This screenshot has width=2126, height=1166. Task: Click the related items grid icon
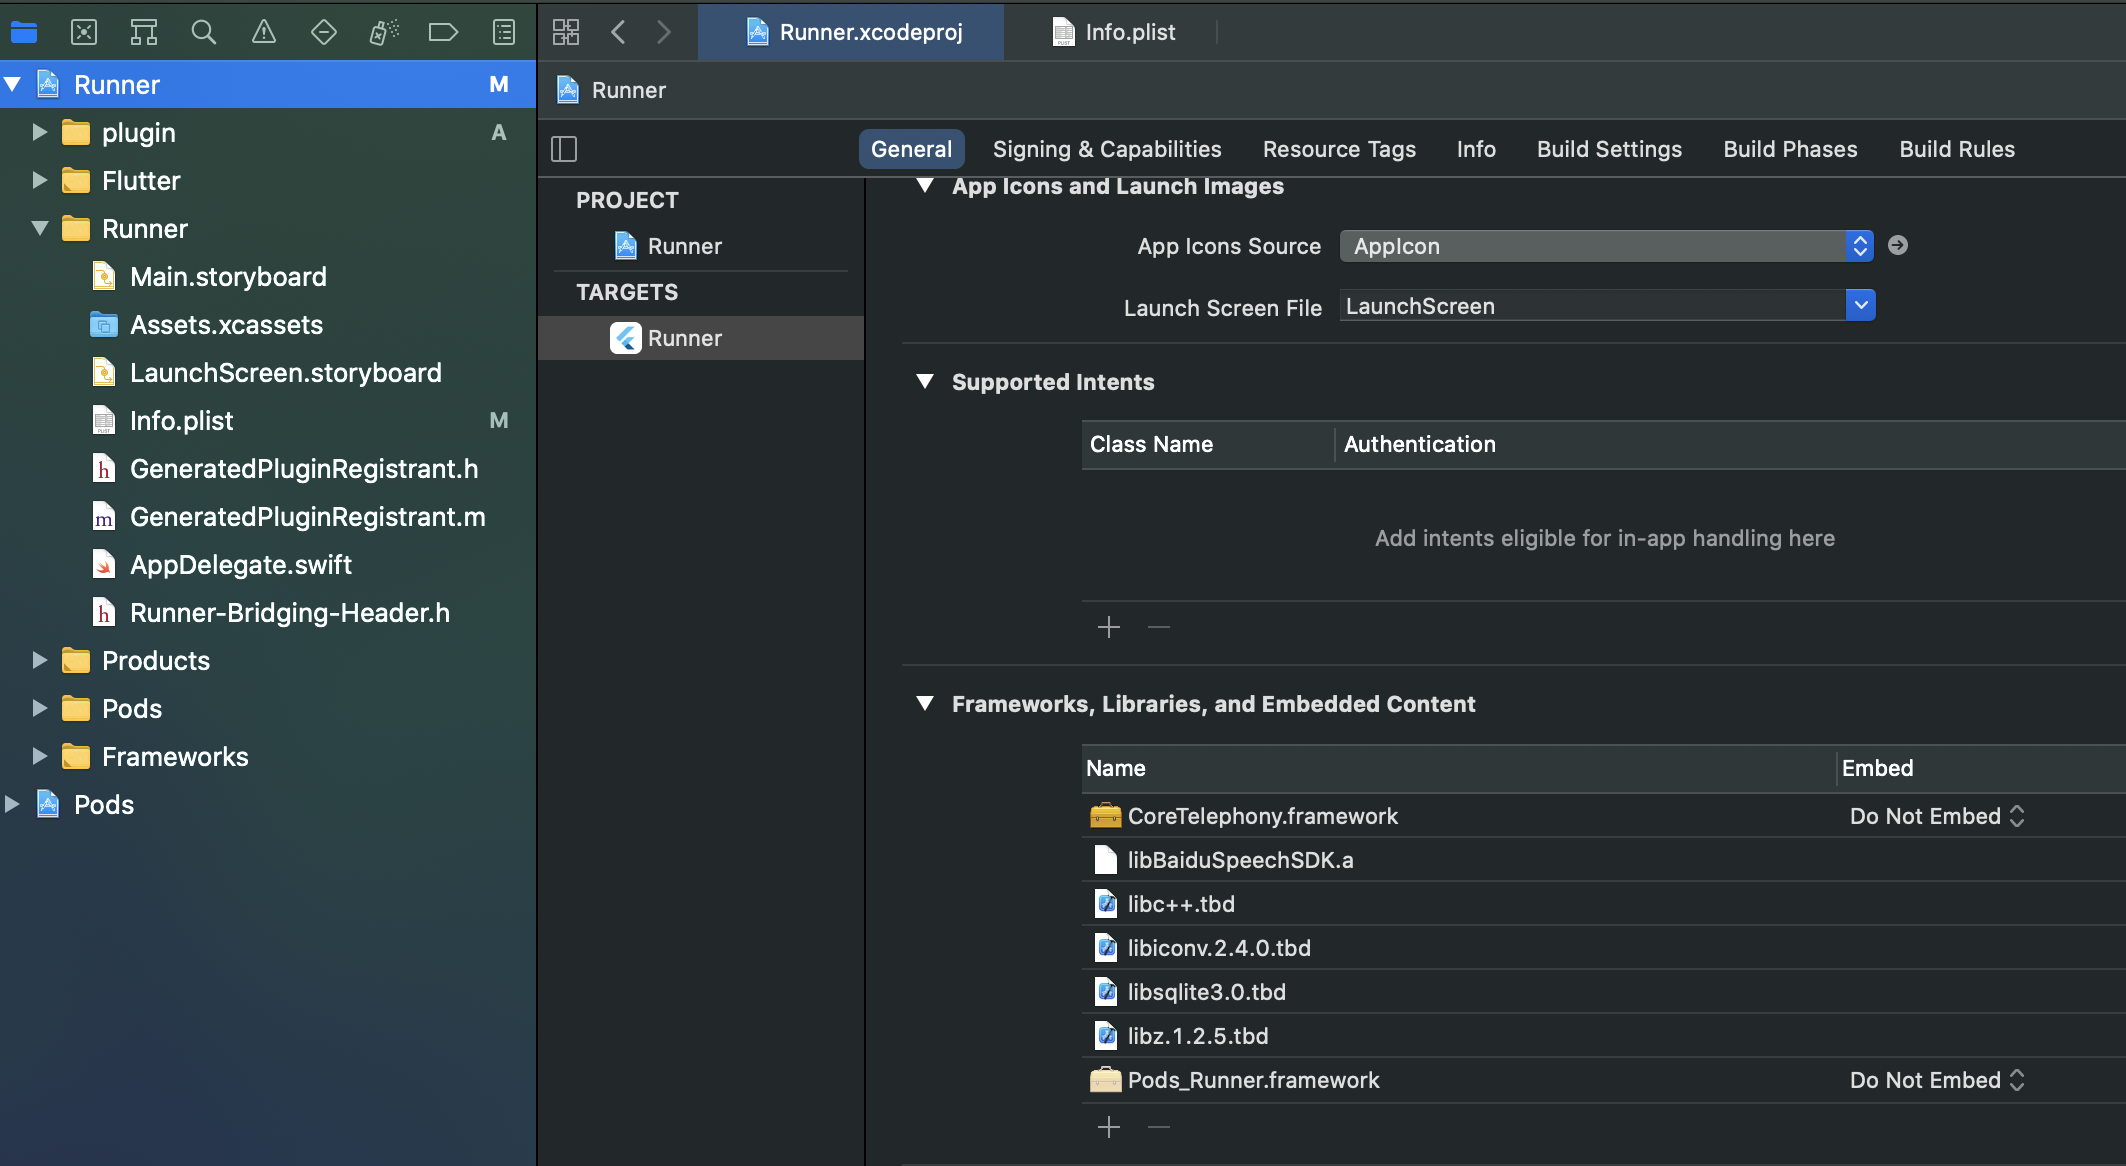(x=566, y=32)
